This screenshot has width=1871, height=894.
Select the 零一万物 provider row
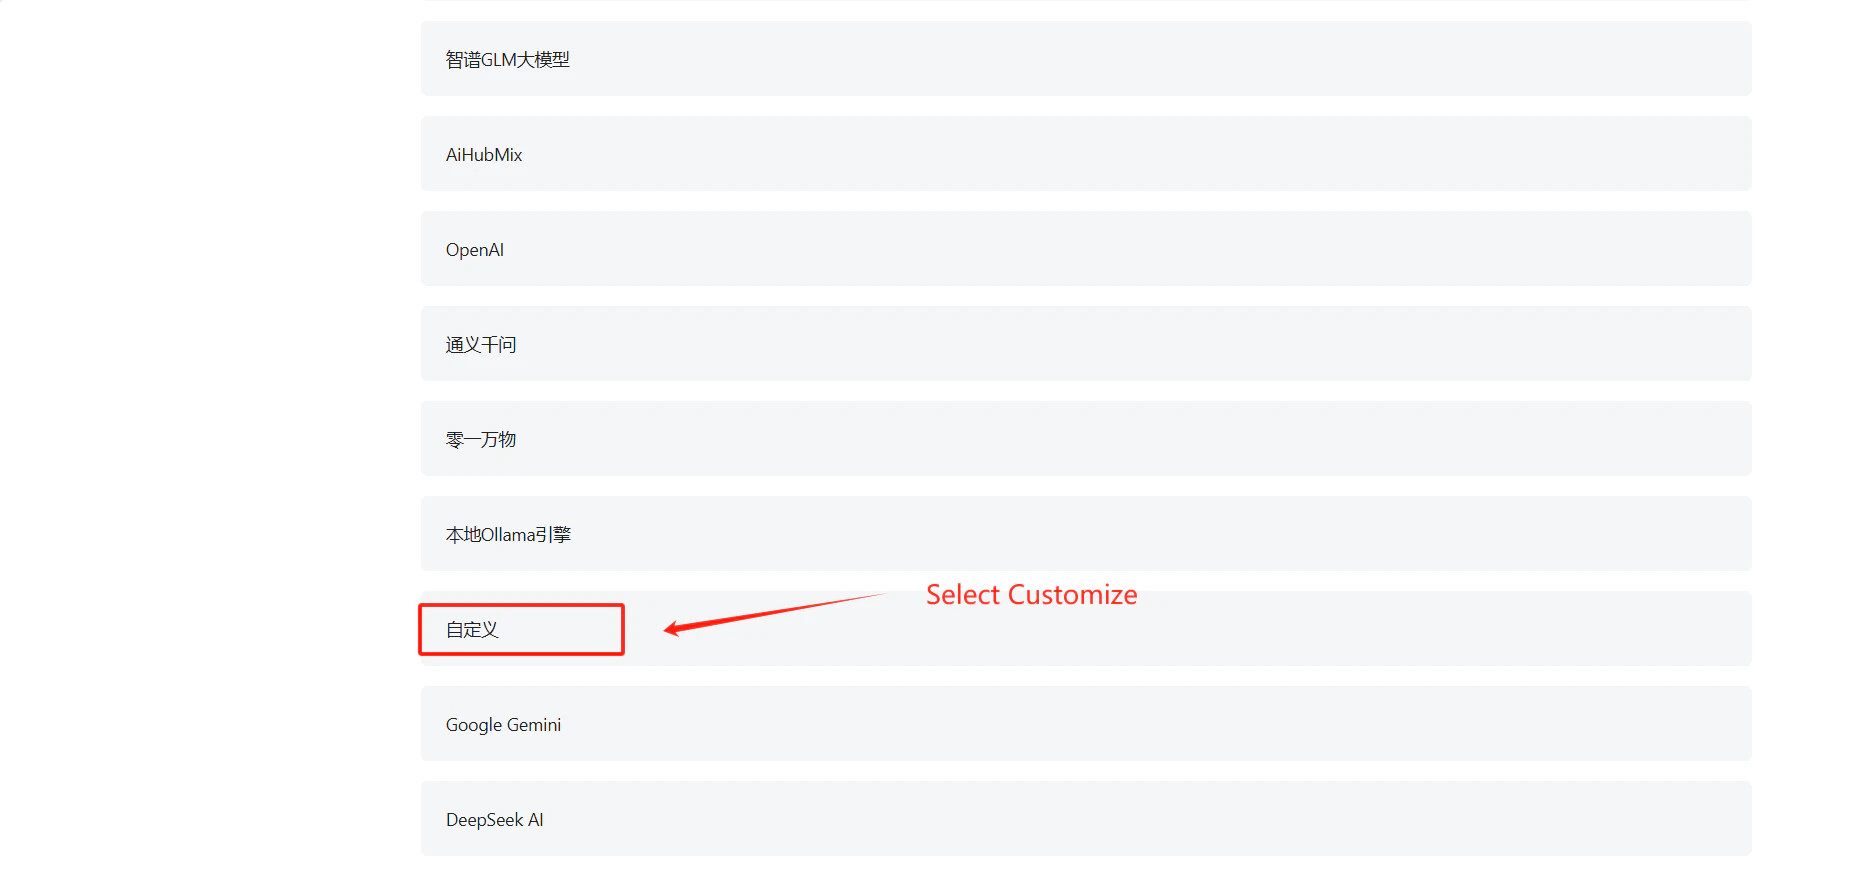pos(1086,439)
